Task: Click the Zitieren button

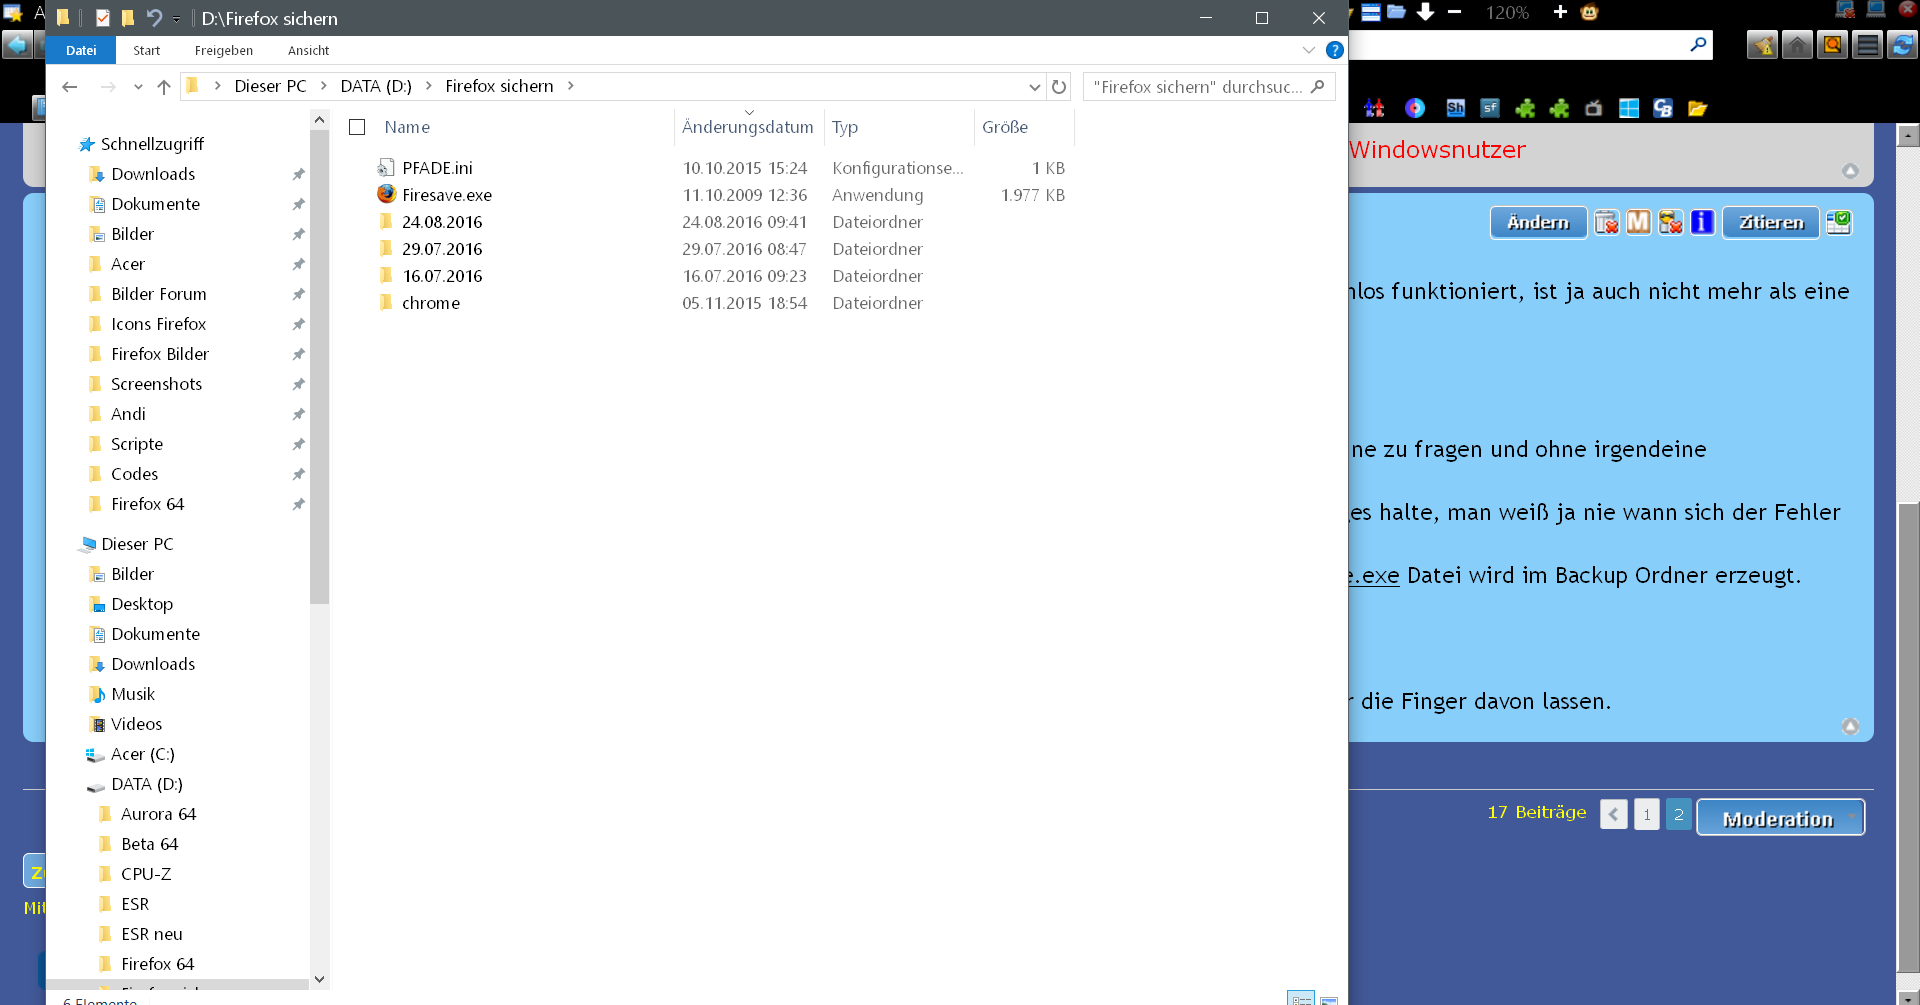Action: (1770, 222)
